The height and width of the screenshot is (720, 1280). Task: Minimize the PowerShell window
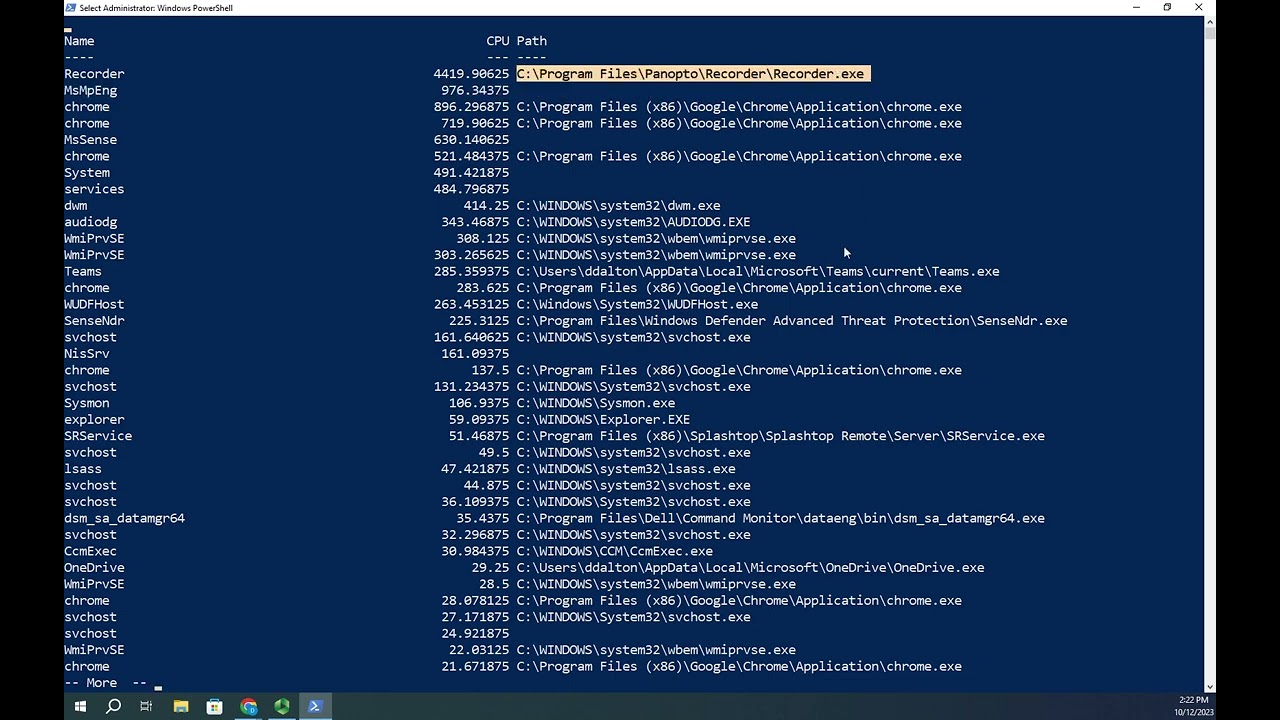click(1136, 8)
